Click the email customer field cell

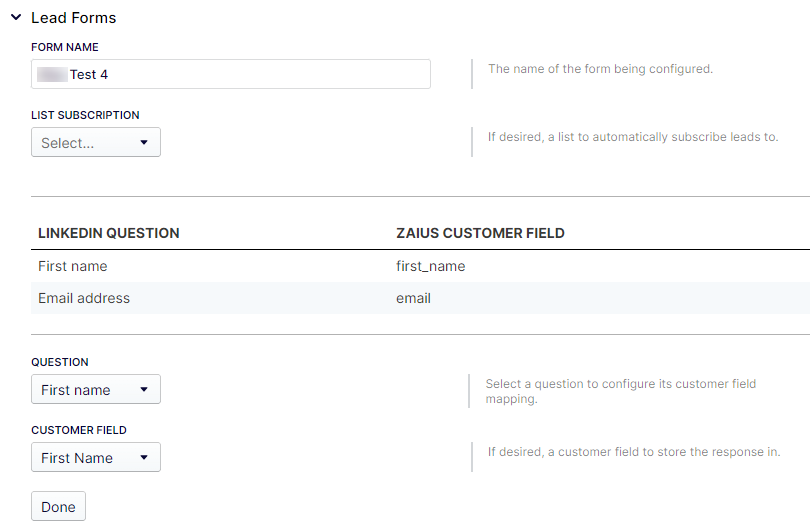[413, 298]
